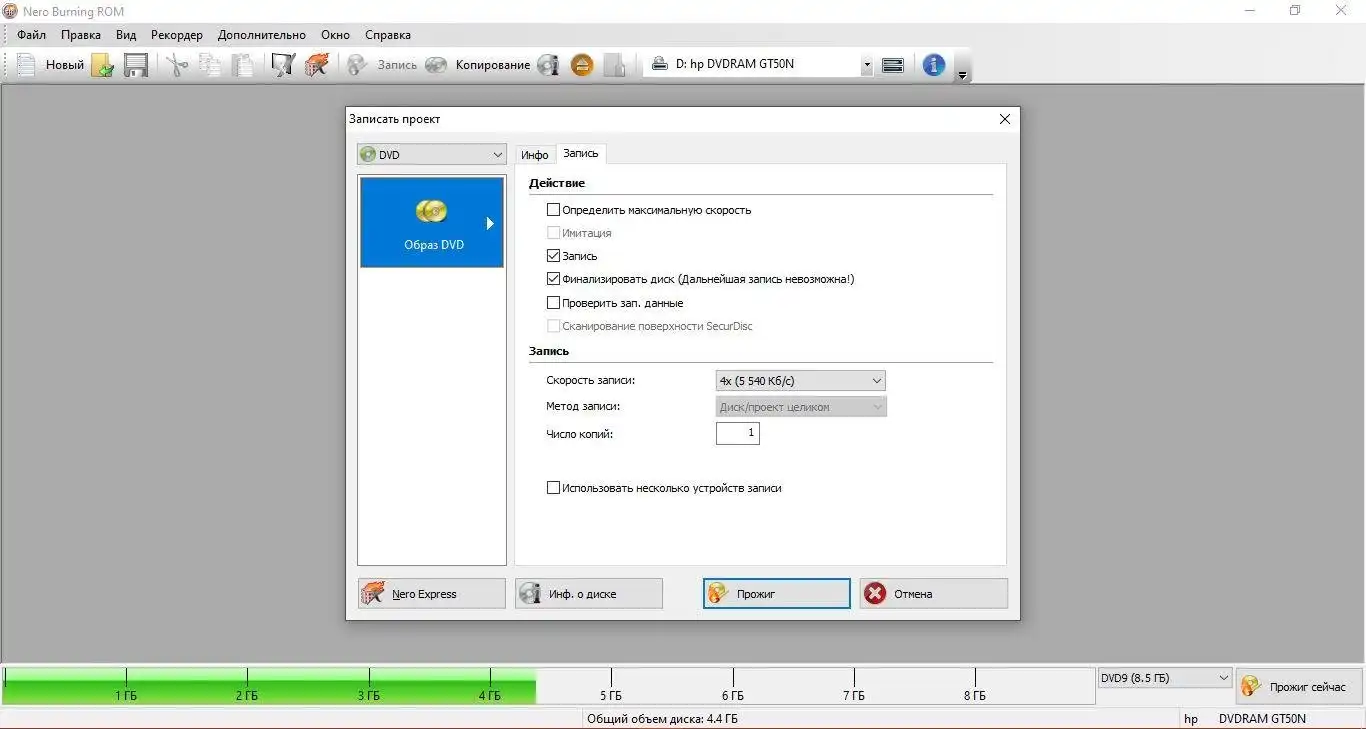This screenshot has height=729, width=1366.
Task: Open the Файл menu
Action: [x=32, y=35]
